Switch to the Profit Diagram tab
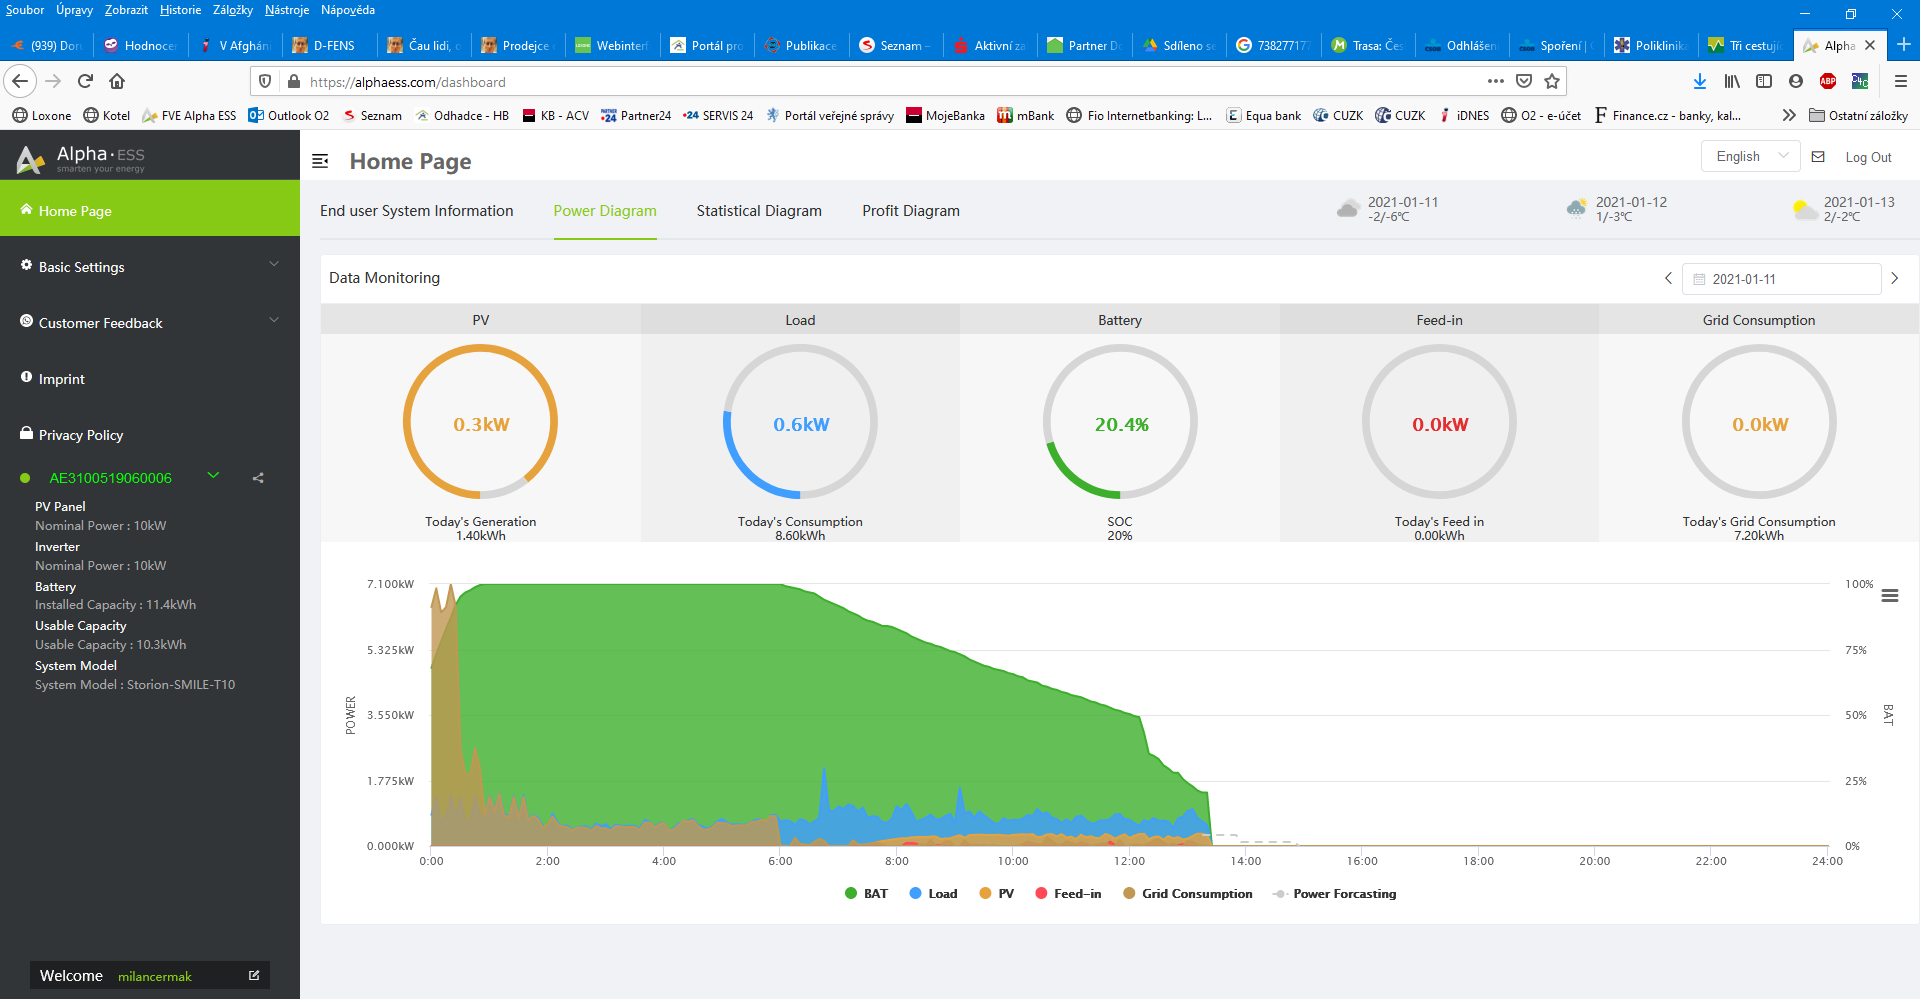The height and width of the screenshot is (999, 1920). click(x=911, y=211)
